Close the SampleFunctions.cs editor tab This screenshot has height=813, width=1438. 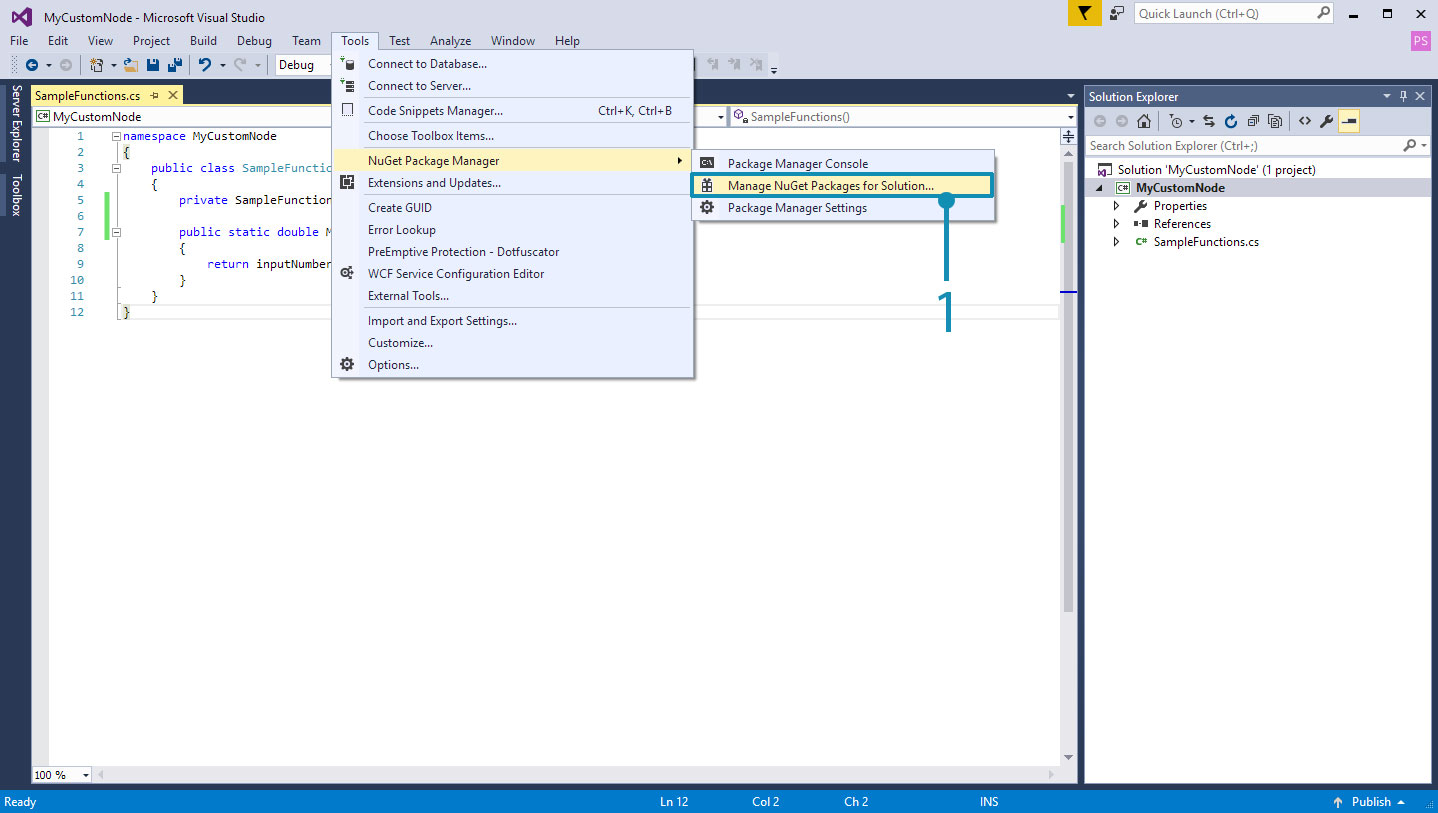(173, 96)
